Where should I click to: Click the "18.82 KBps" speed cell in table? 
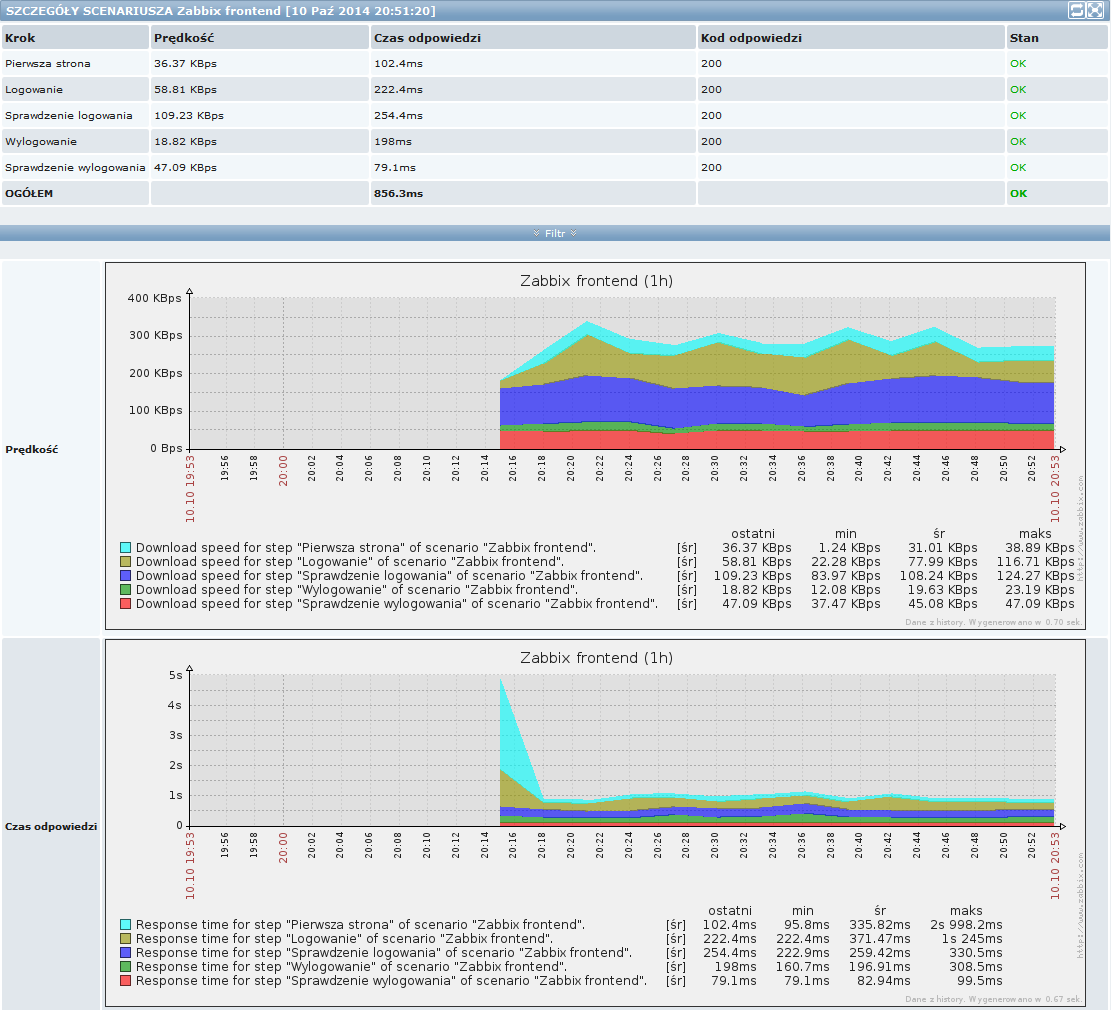click(x=186, y=142)
